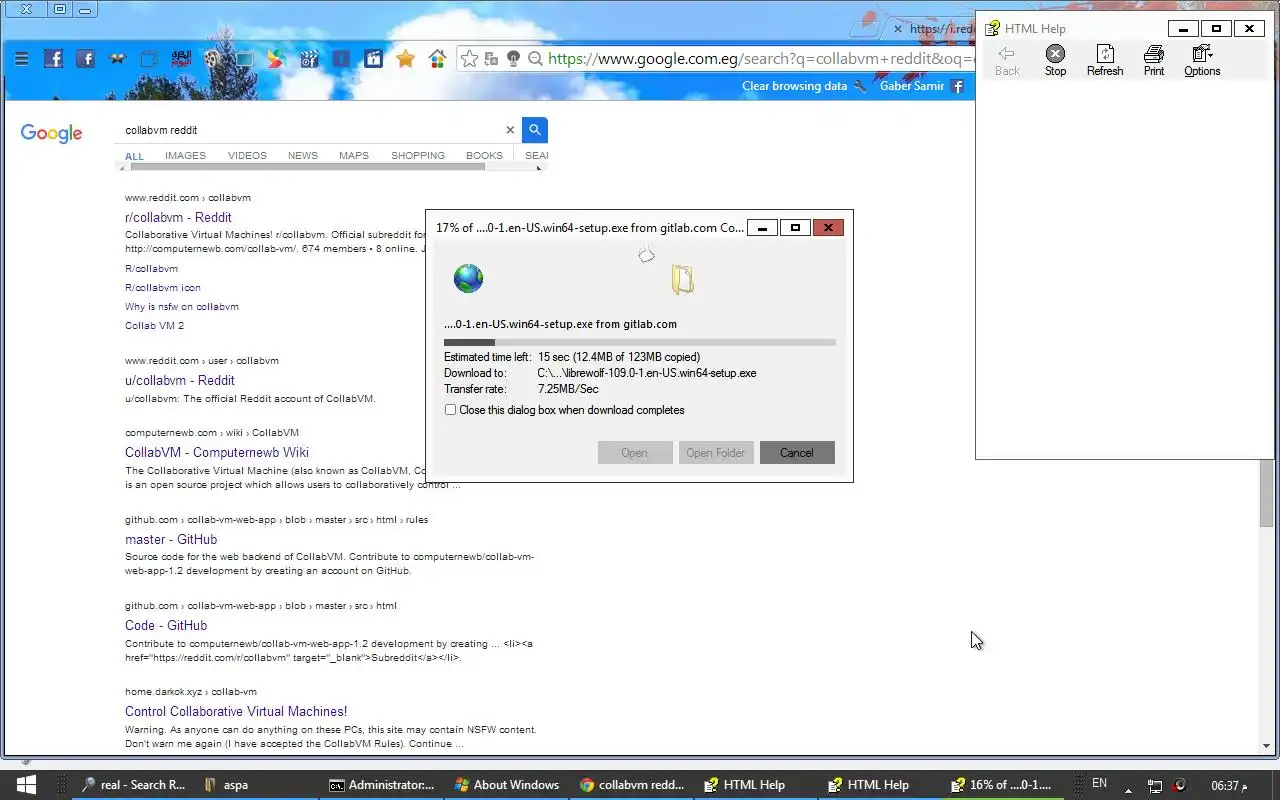
Task: Switch to the VIDEOS search tab
Action: click(x=247, y=155)
